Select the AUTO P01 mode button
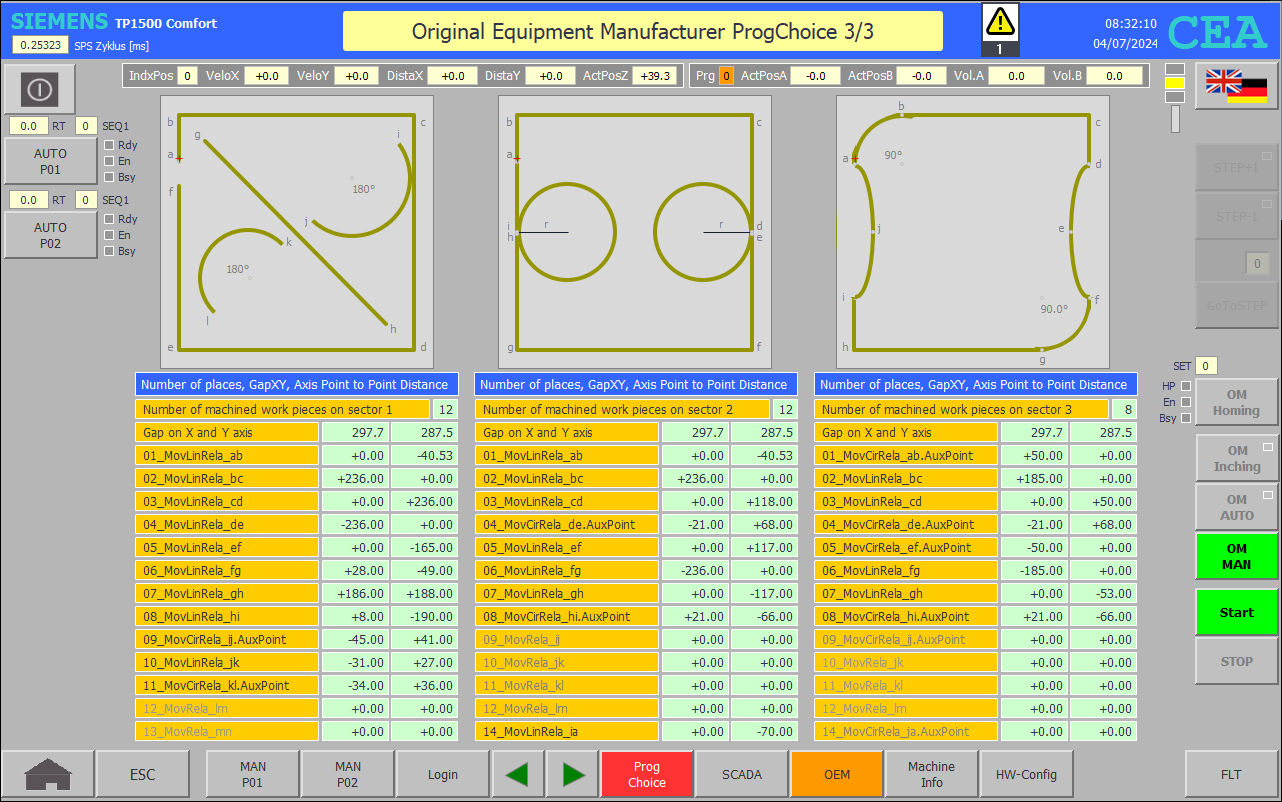 pyautogui.click(x=50, y=162)
